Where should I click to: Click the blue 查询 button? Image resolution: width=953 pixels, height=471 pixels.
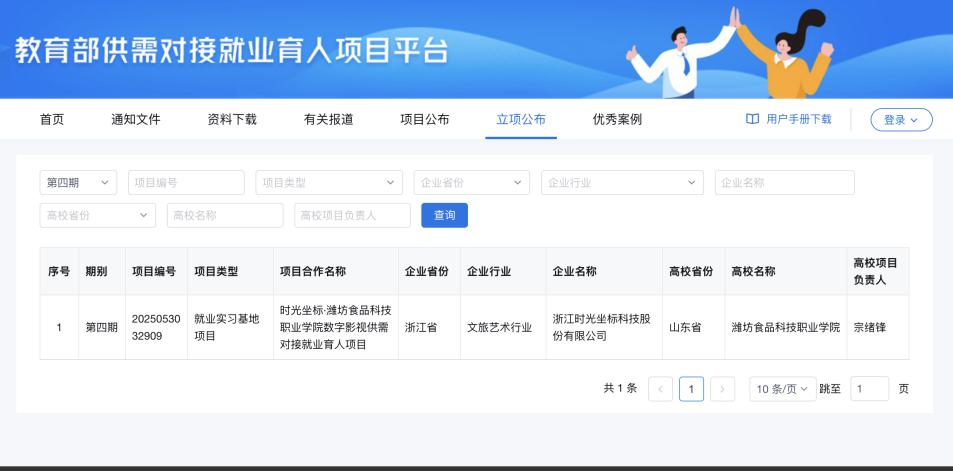[x=444, y=215]
